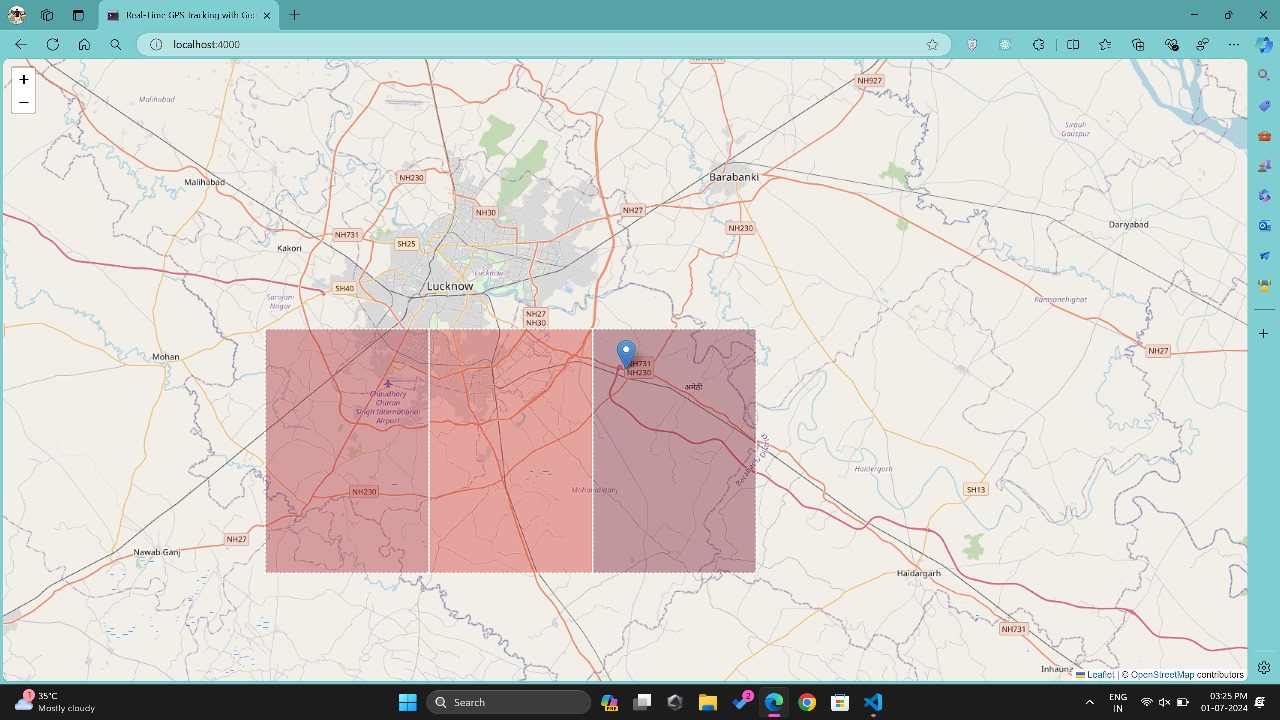1280x720 pixels.
Task: Open Edge Copilot sidebar
Action: tap(1264, 44)
